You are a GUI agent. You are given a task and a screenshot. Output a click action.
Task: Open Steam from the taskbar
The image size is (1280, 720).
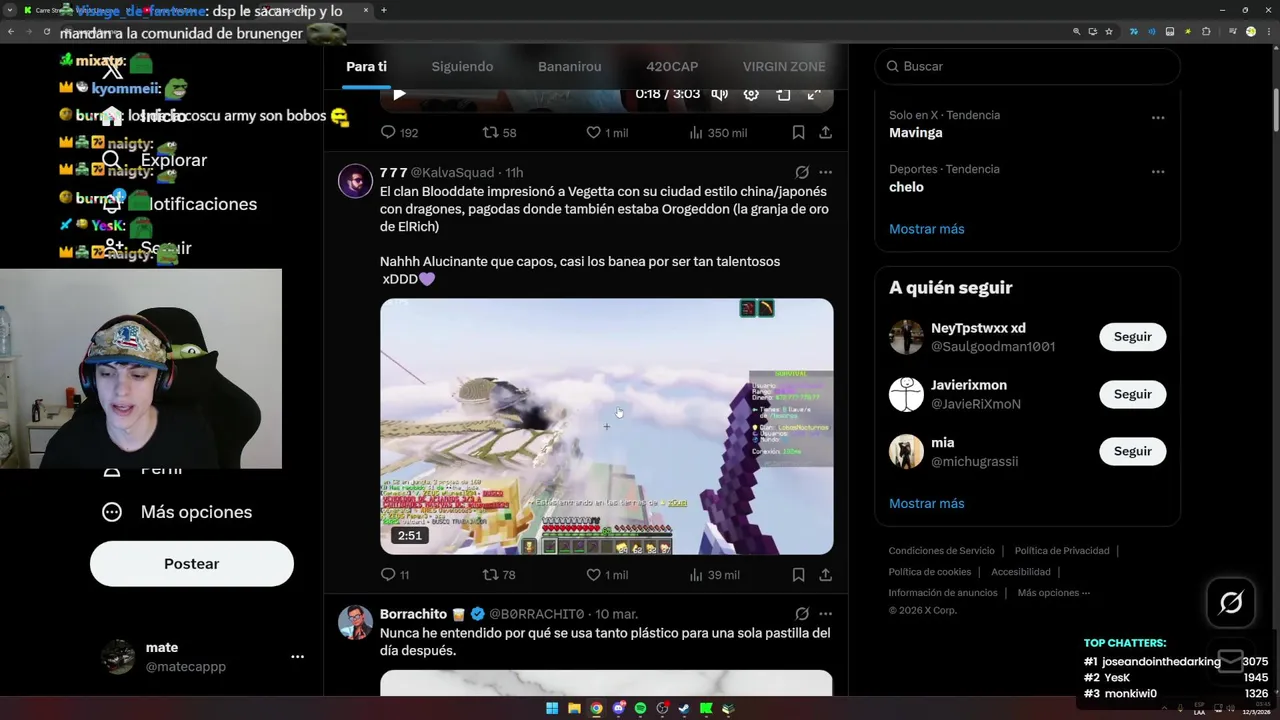click(x=684, y=709)
